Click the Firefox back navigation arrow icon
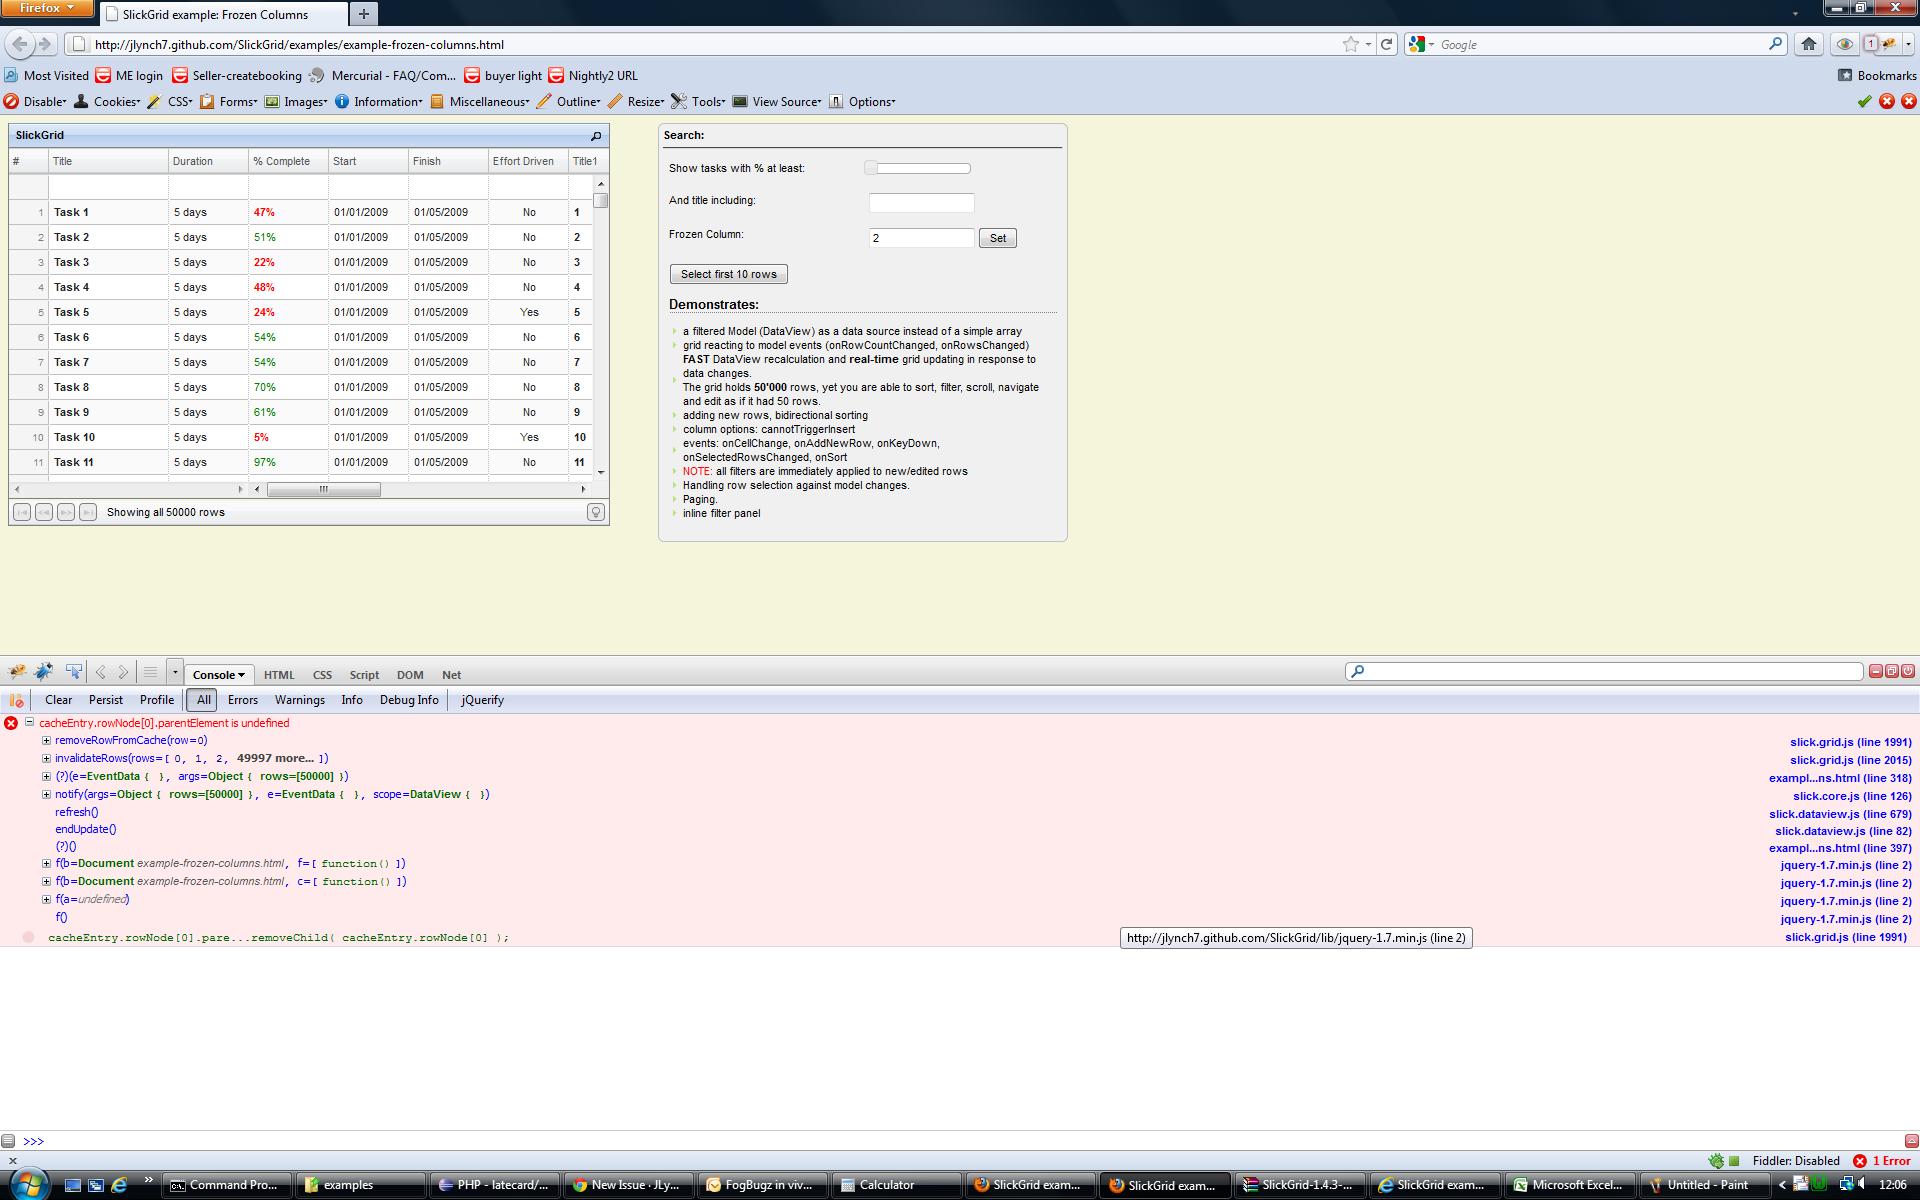 click(19, 43)
